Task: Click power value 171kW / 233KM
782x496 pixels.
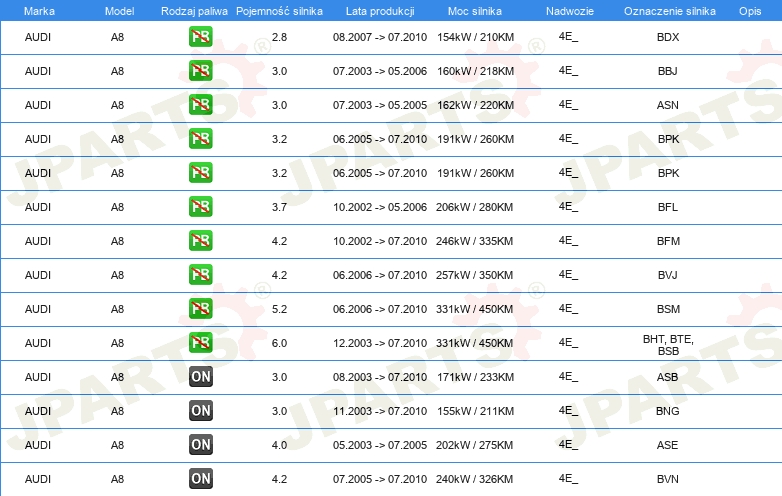Action: click(475, 377)
